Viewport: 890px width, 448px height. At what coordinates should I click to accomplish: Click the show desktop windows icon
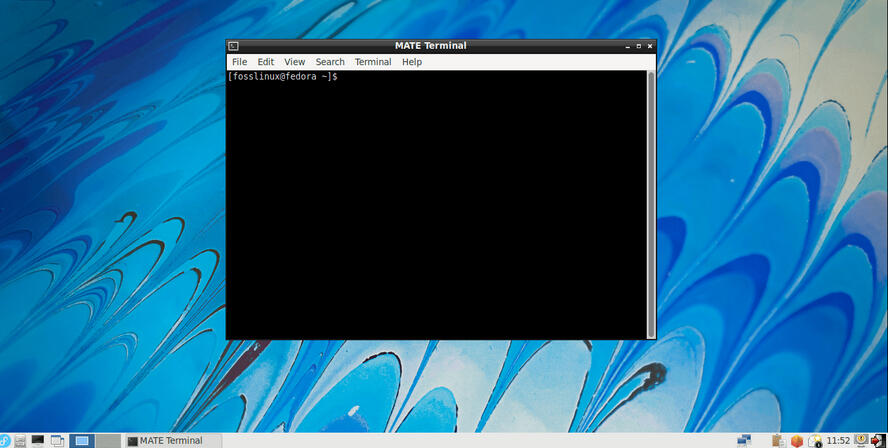point(57,440)
